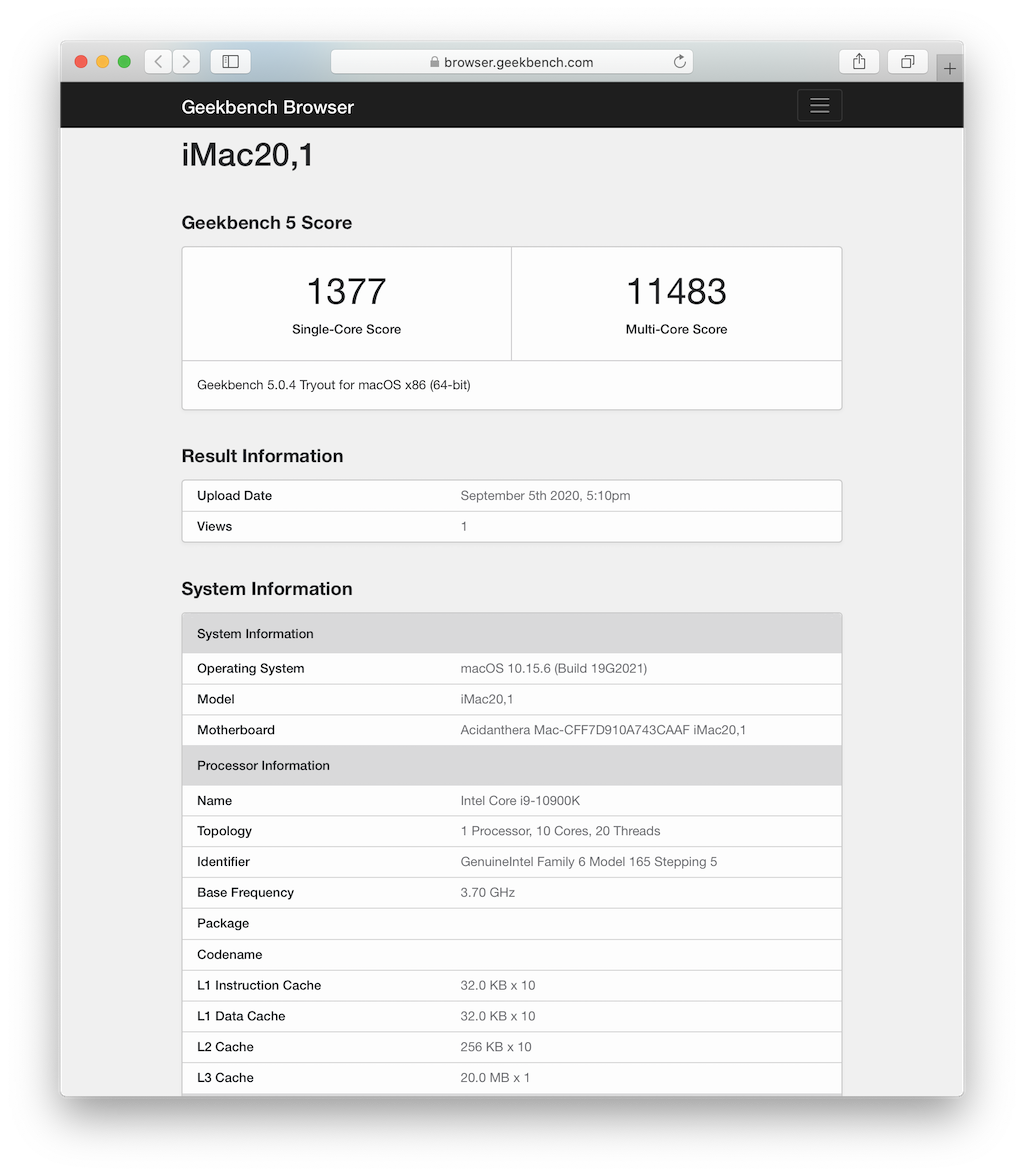Screen dimensions: 1024x1176
Task: Click the Views row label
Action: coord(215,526)
